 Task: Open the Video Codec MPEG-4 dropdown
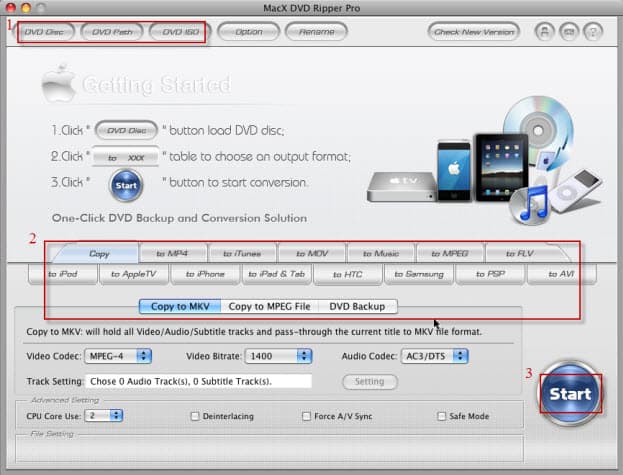coord(118,356)
